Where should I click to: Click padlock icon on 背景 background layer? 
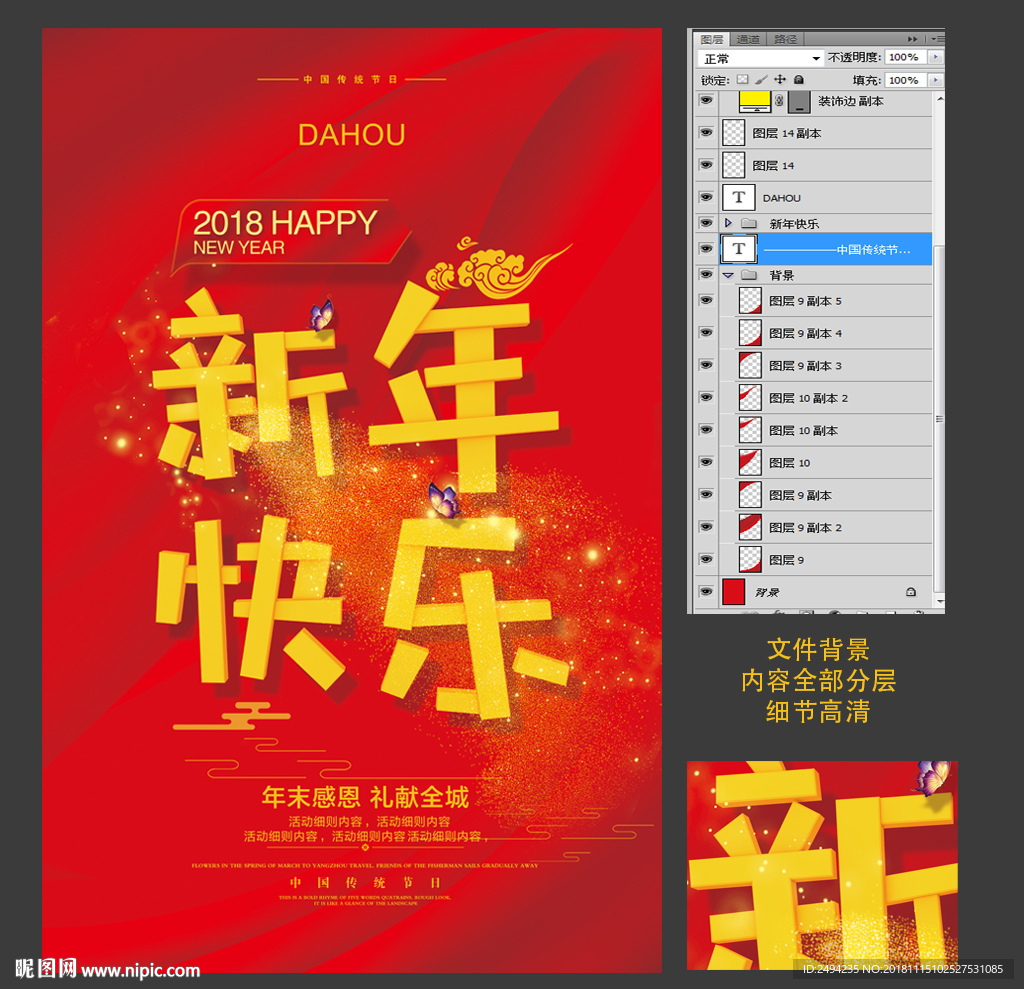click(x=911, y=592)
